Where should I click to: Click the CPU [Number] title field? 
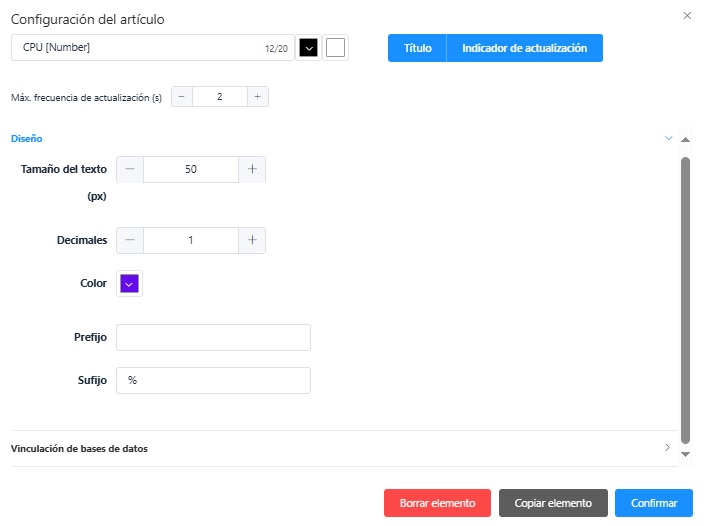pyautogui.click(x=140, y=48)
